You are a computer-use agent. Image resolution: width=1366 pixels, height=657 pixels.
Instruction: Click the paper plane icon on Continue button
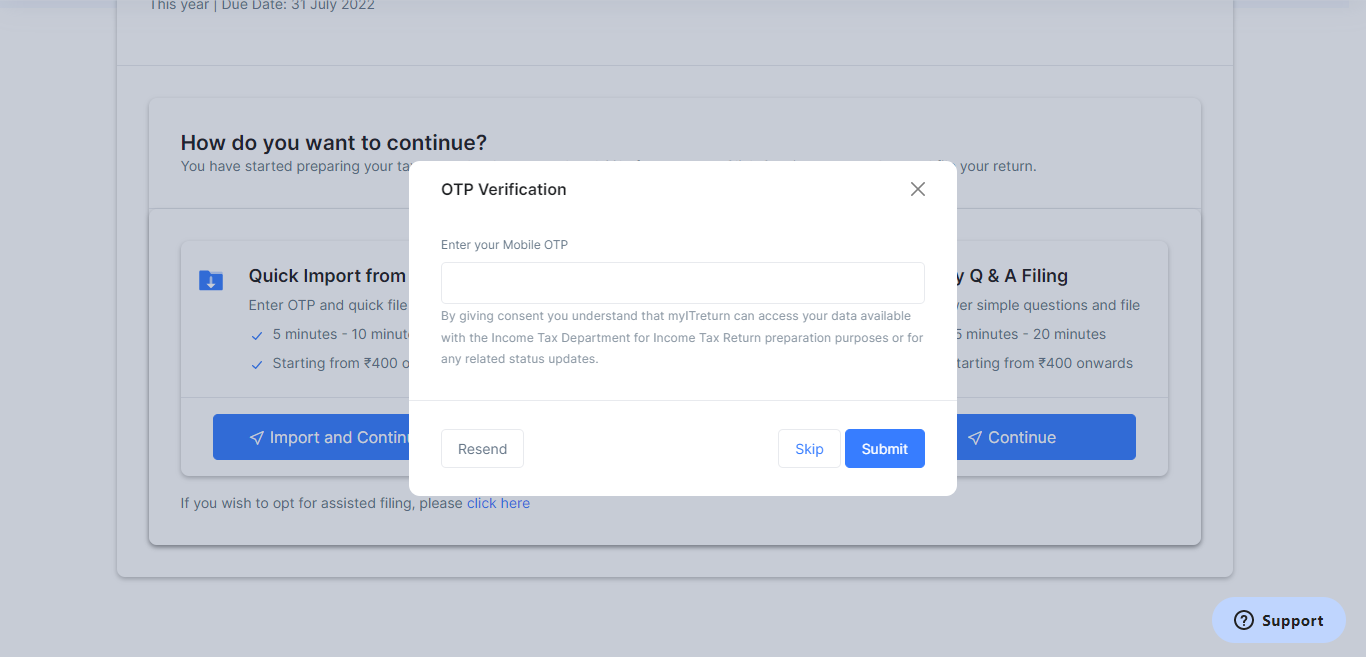(x=975, y=438)
